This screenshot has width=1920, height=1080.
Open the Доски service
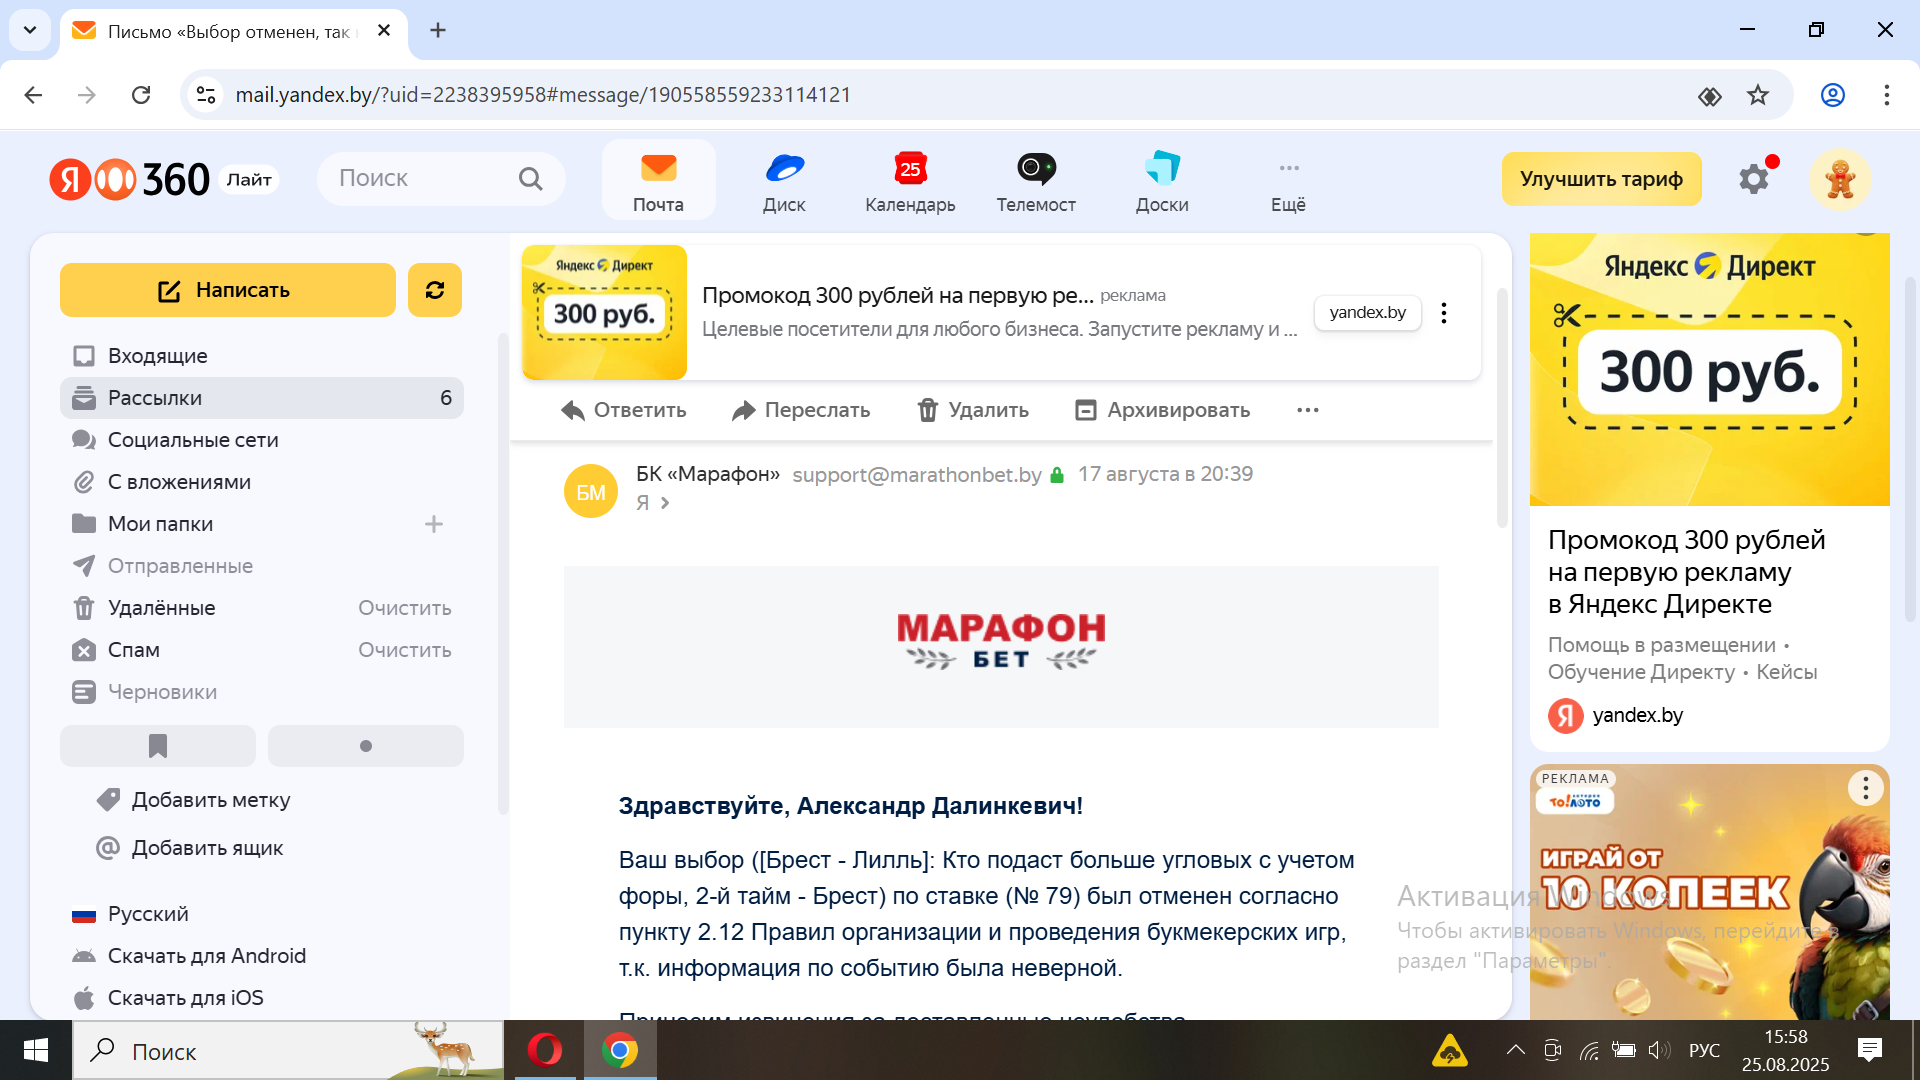[x=1162, y=181]
